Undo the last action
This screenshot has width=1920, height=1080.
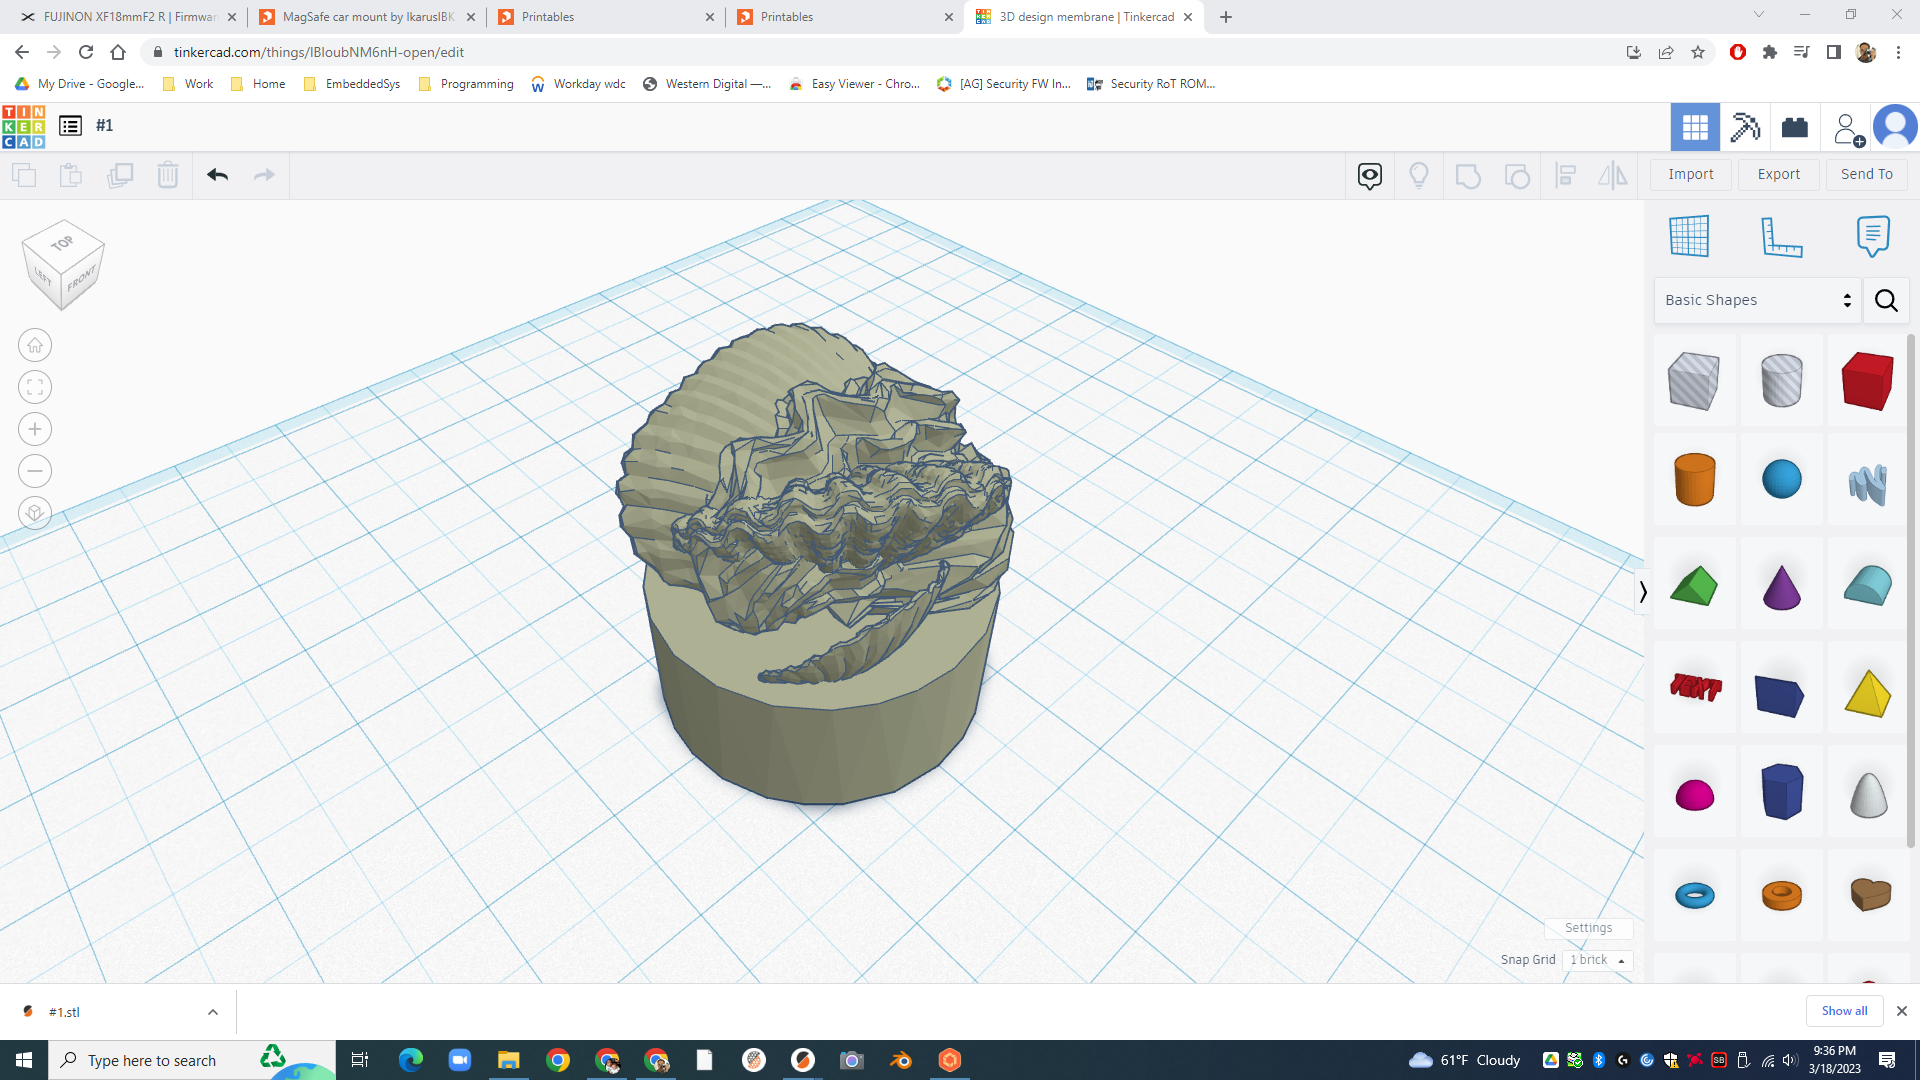pyautogui.click(x=217, y=174)
